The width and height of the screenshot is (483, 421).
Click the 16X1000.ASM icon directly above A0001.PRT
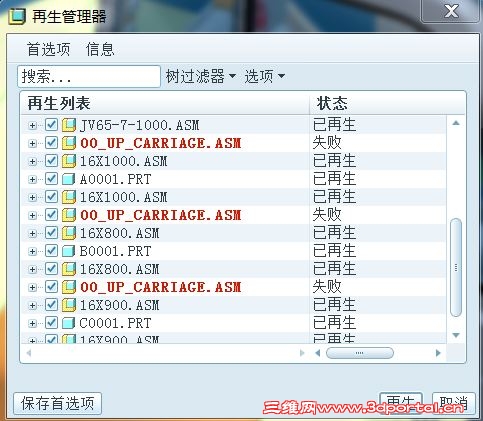[69, 161]
